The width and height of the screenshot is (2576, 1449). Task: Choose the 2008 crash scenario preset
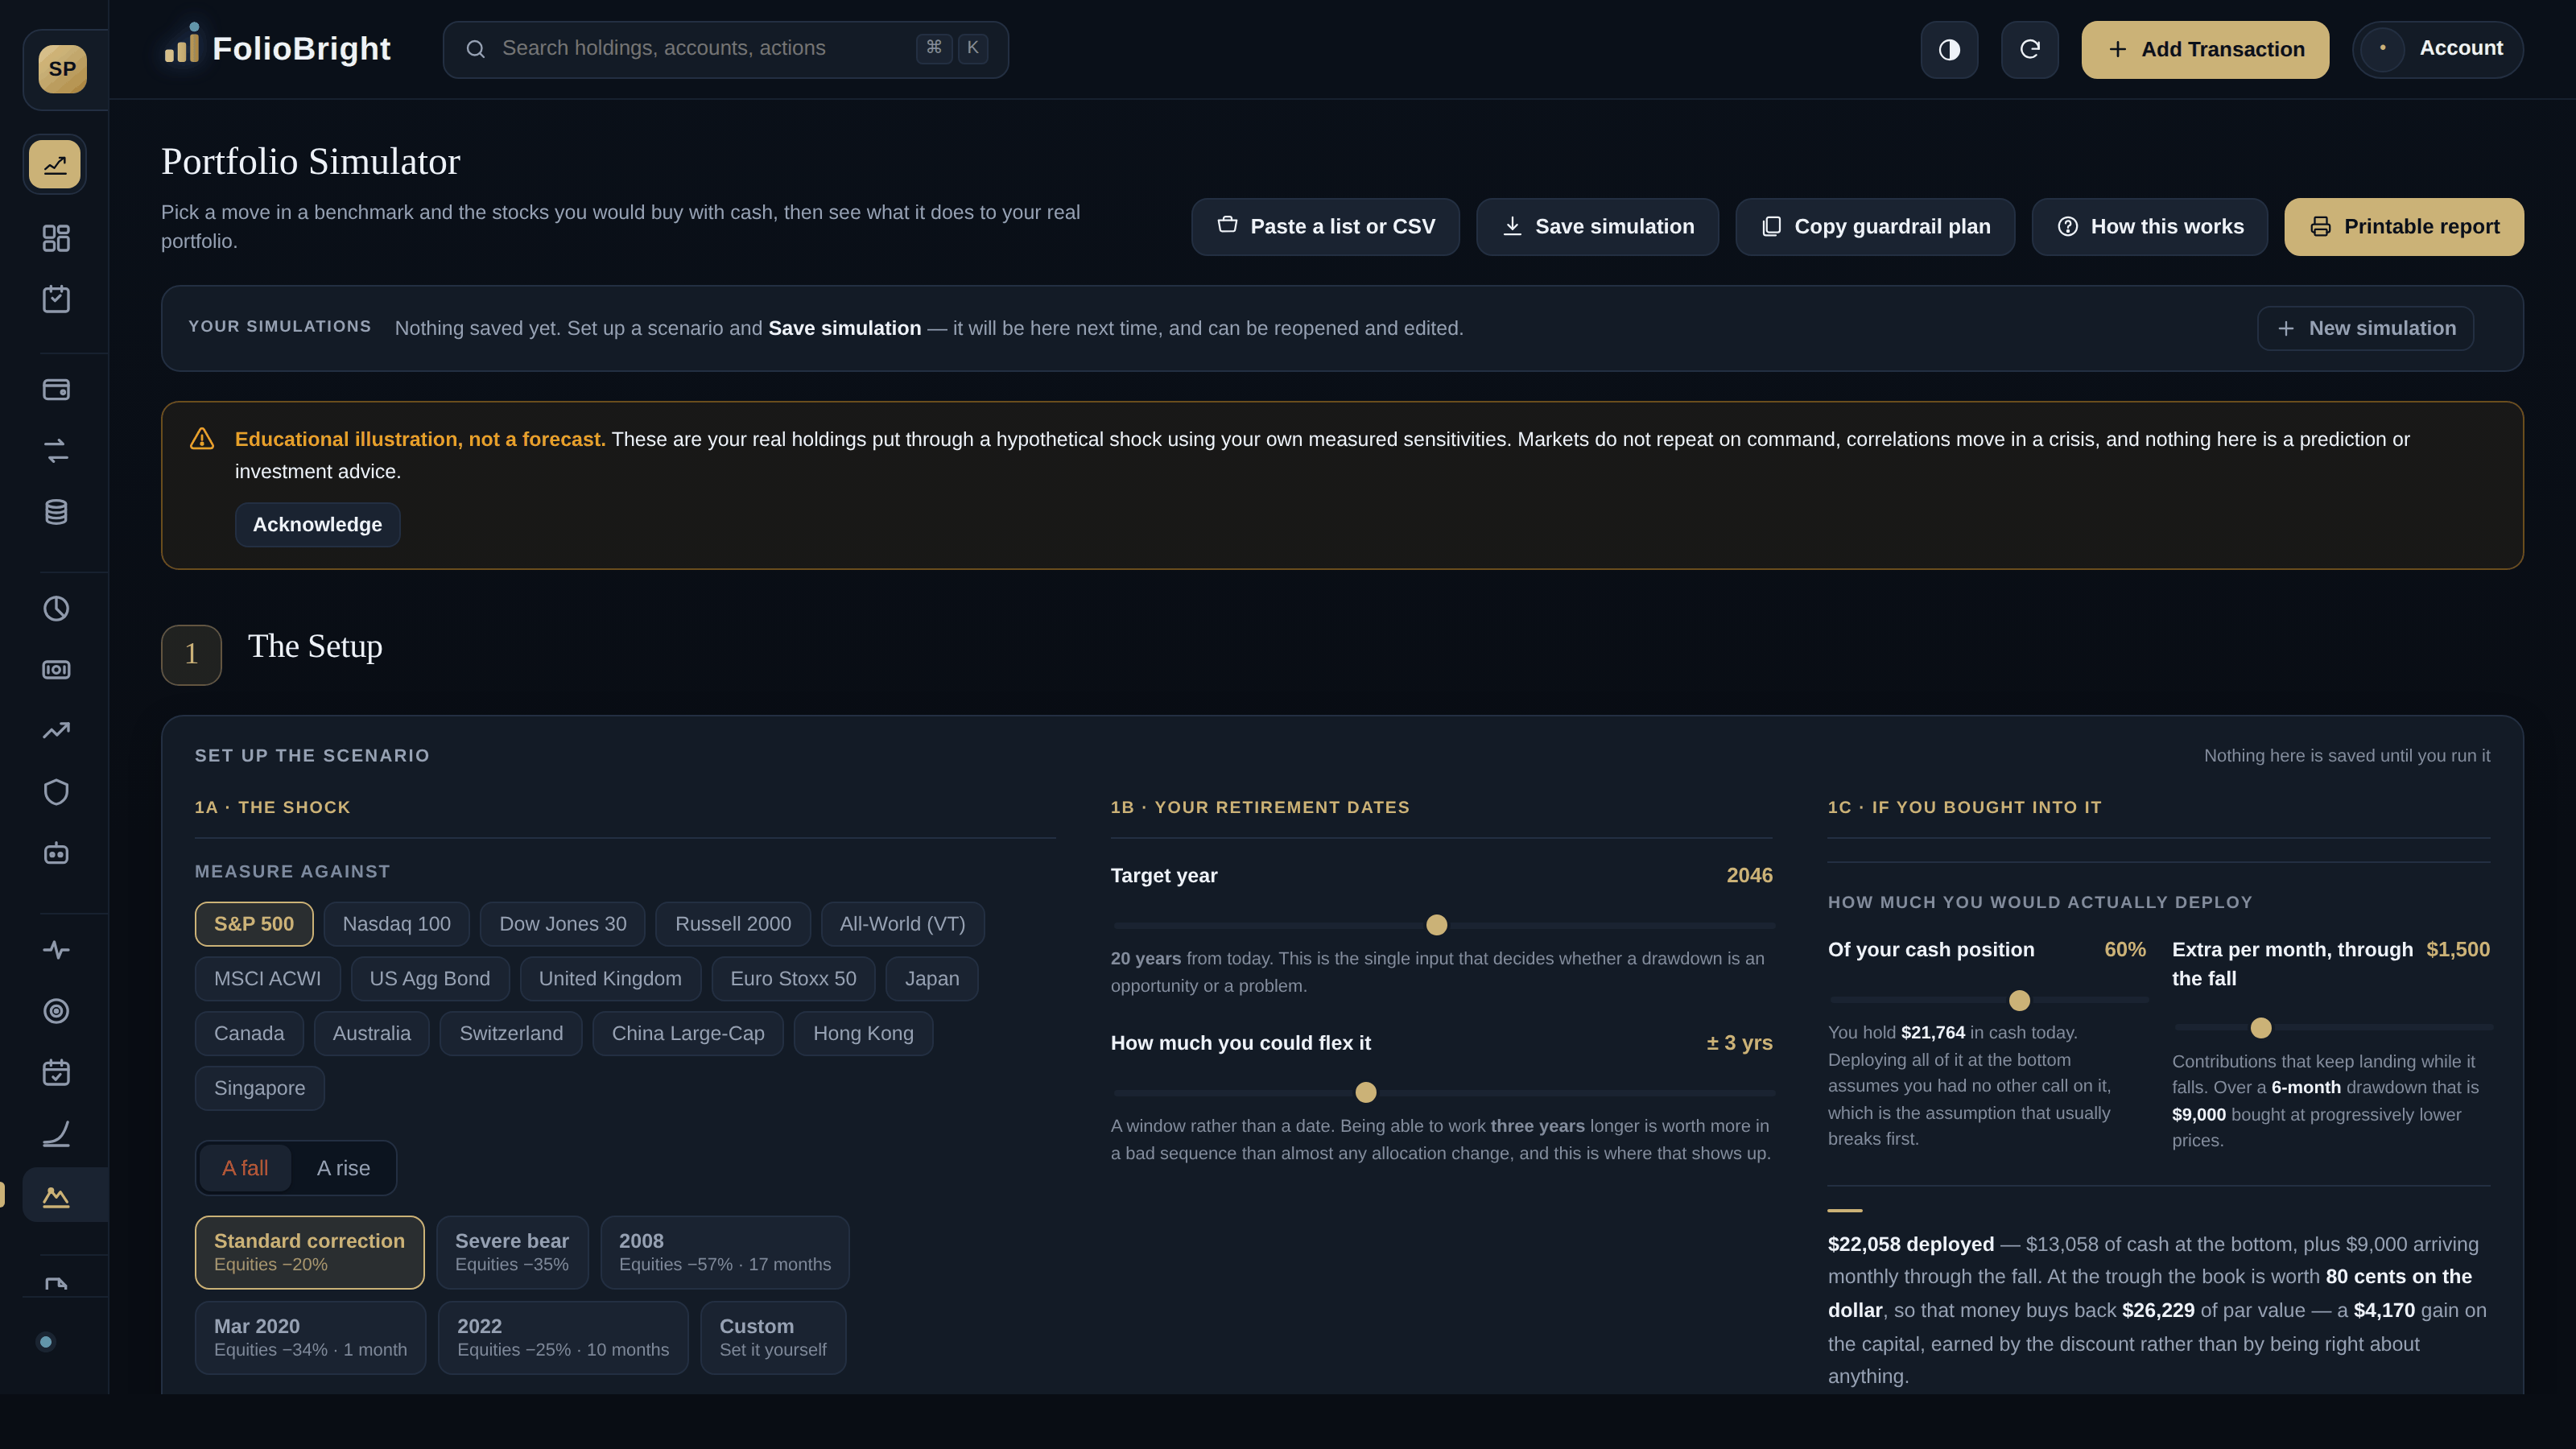click(725, 1252)
